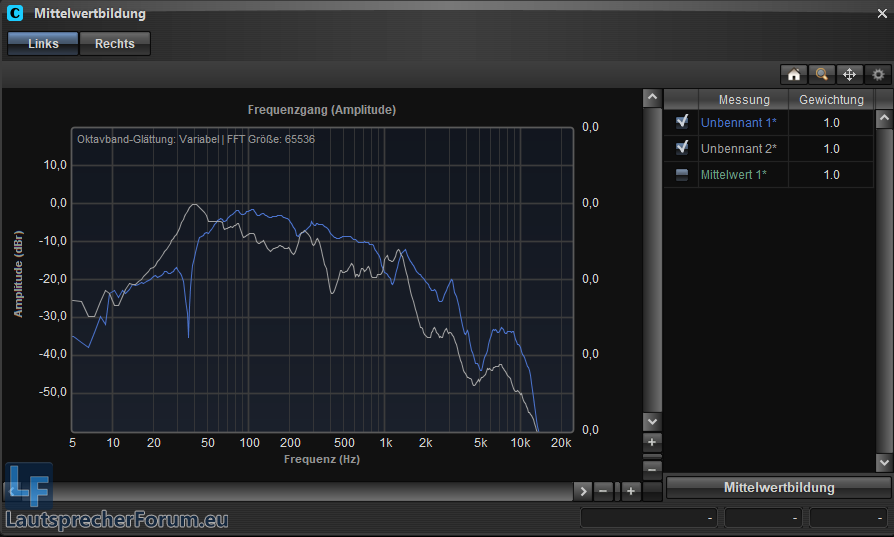894x537 pixels.
Task: Enable the Mittelwert 1* checkbox
Action: (682, 175)
